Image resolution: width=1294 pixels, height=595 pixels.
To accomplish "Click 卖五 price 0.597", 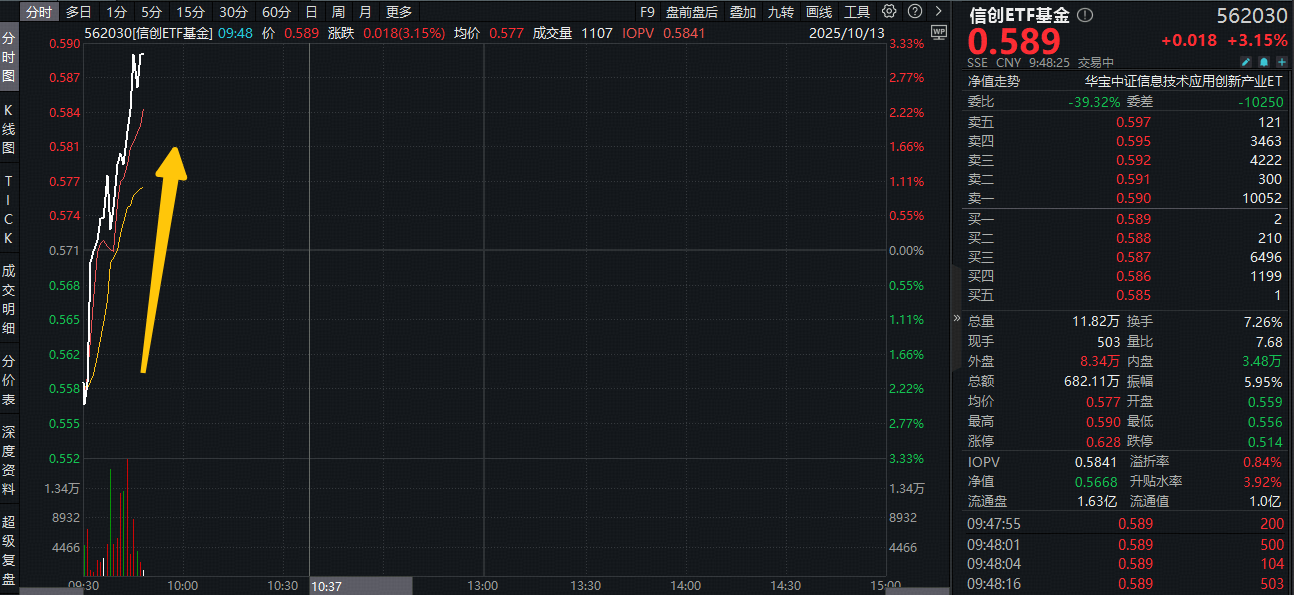I will tap(1133, 122).
